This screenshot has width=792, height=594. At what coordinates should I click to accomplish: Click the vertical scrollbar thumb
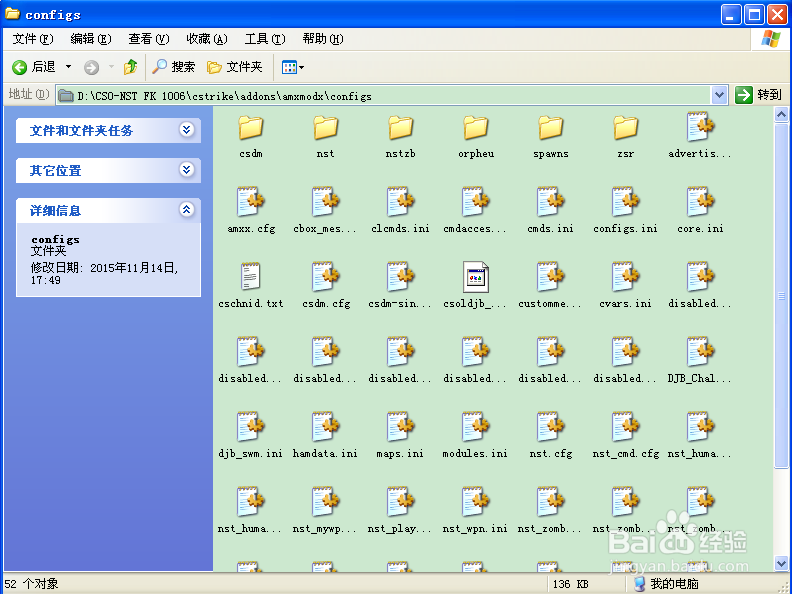tap(781, 296)
